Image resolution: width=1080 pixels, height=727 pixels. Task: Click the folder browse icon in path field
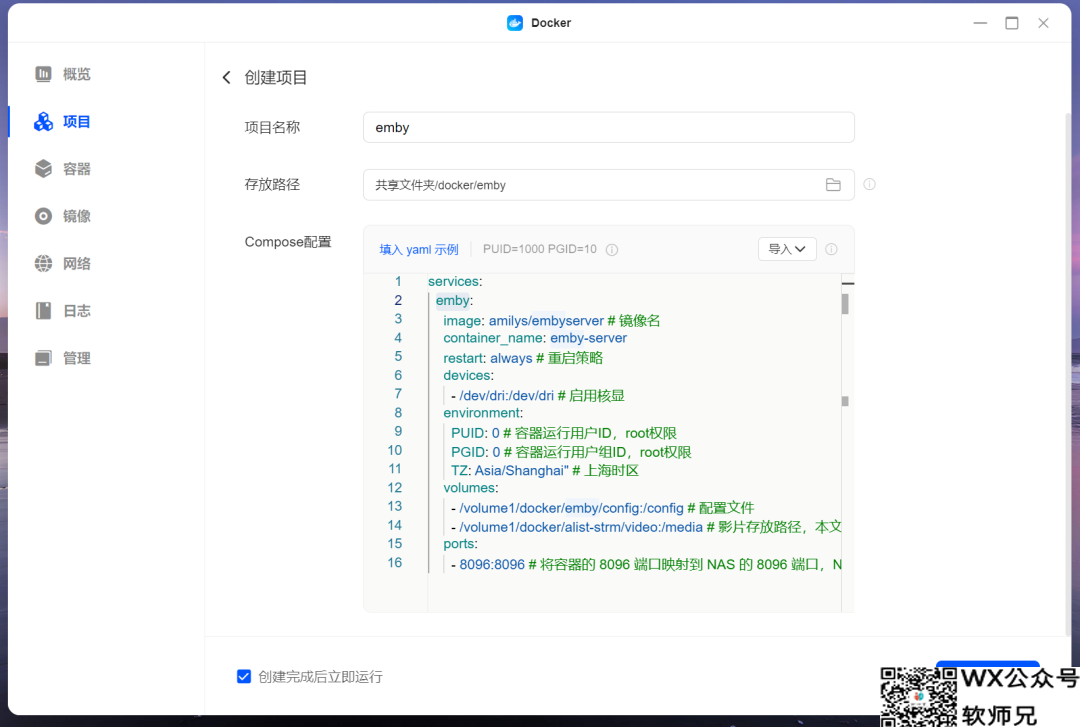point(833,185)
